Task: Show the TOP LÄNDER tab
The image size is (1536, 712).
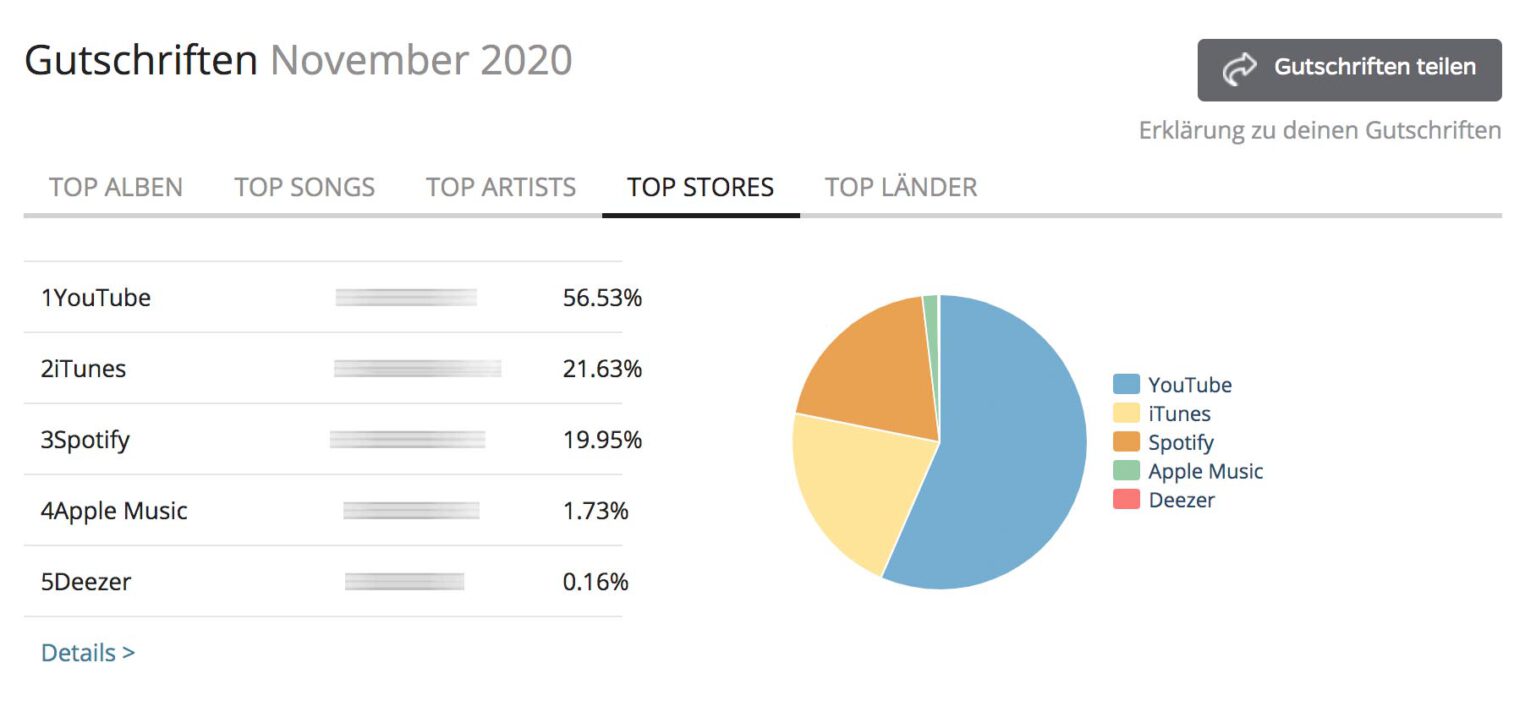Action: 900,187
